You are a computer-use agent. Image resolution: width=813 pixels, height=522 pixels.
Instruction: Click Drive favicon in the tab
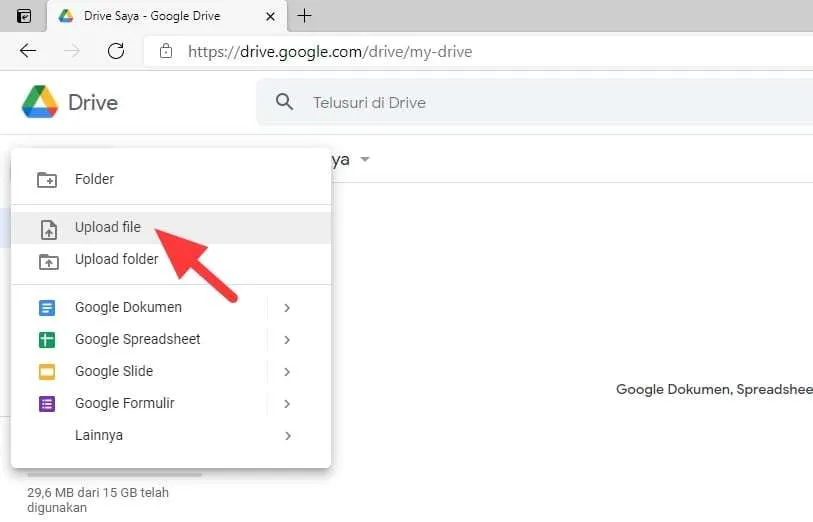click(x=66, y=16)
